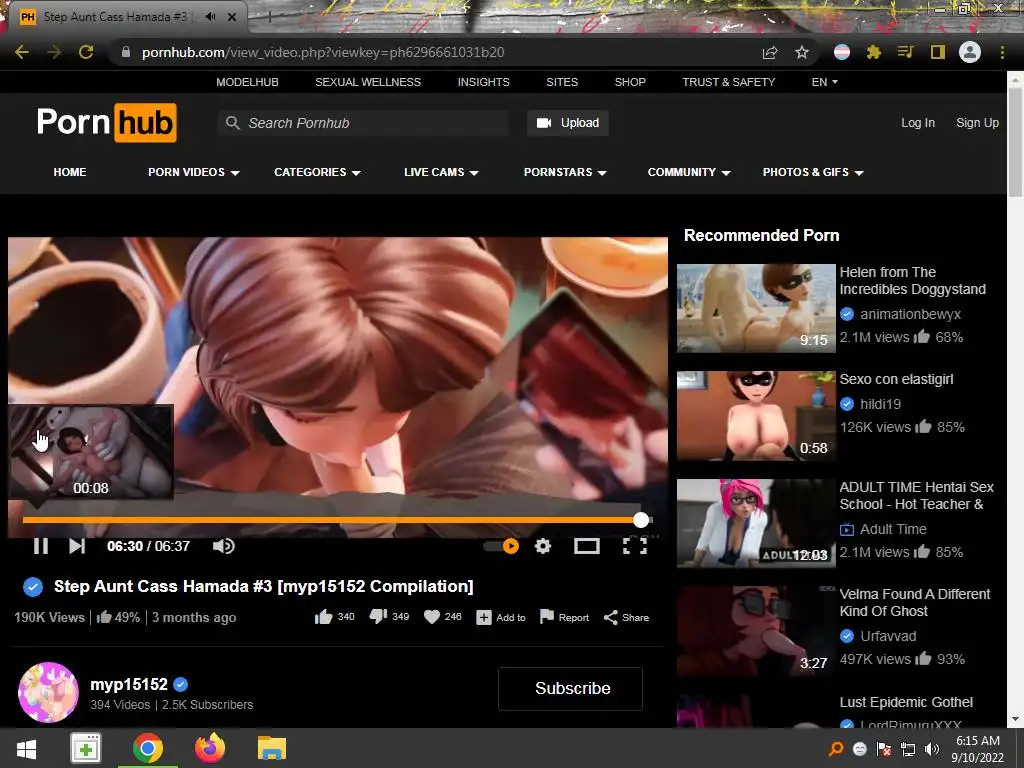Viewport: 1024px width, 768px height.
Task: Report this video using the flag icon
Action: tap(565, 617)
